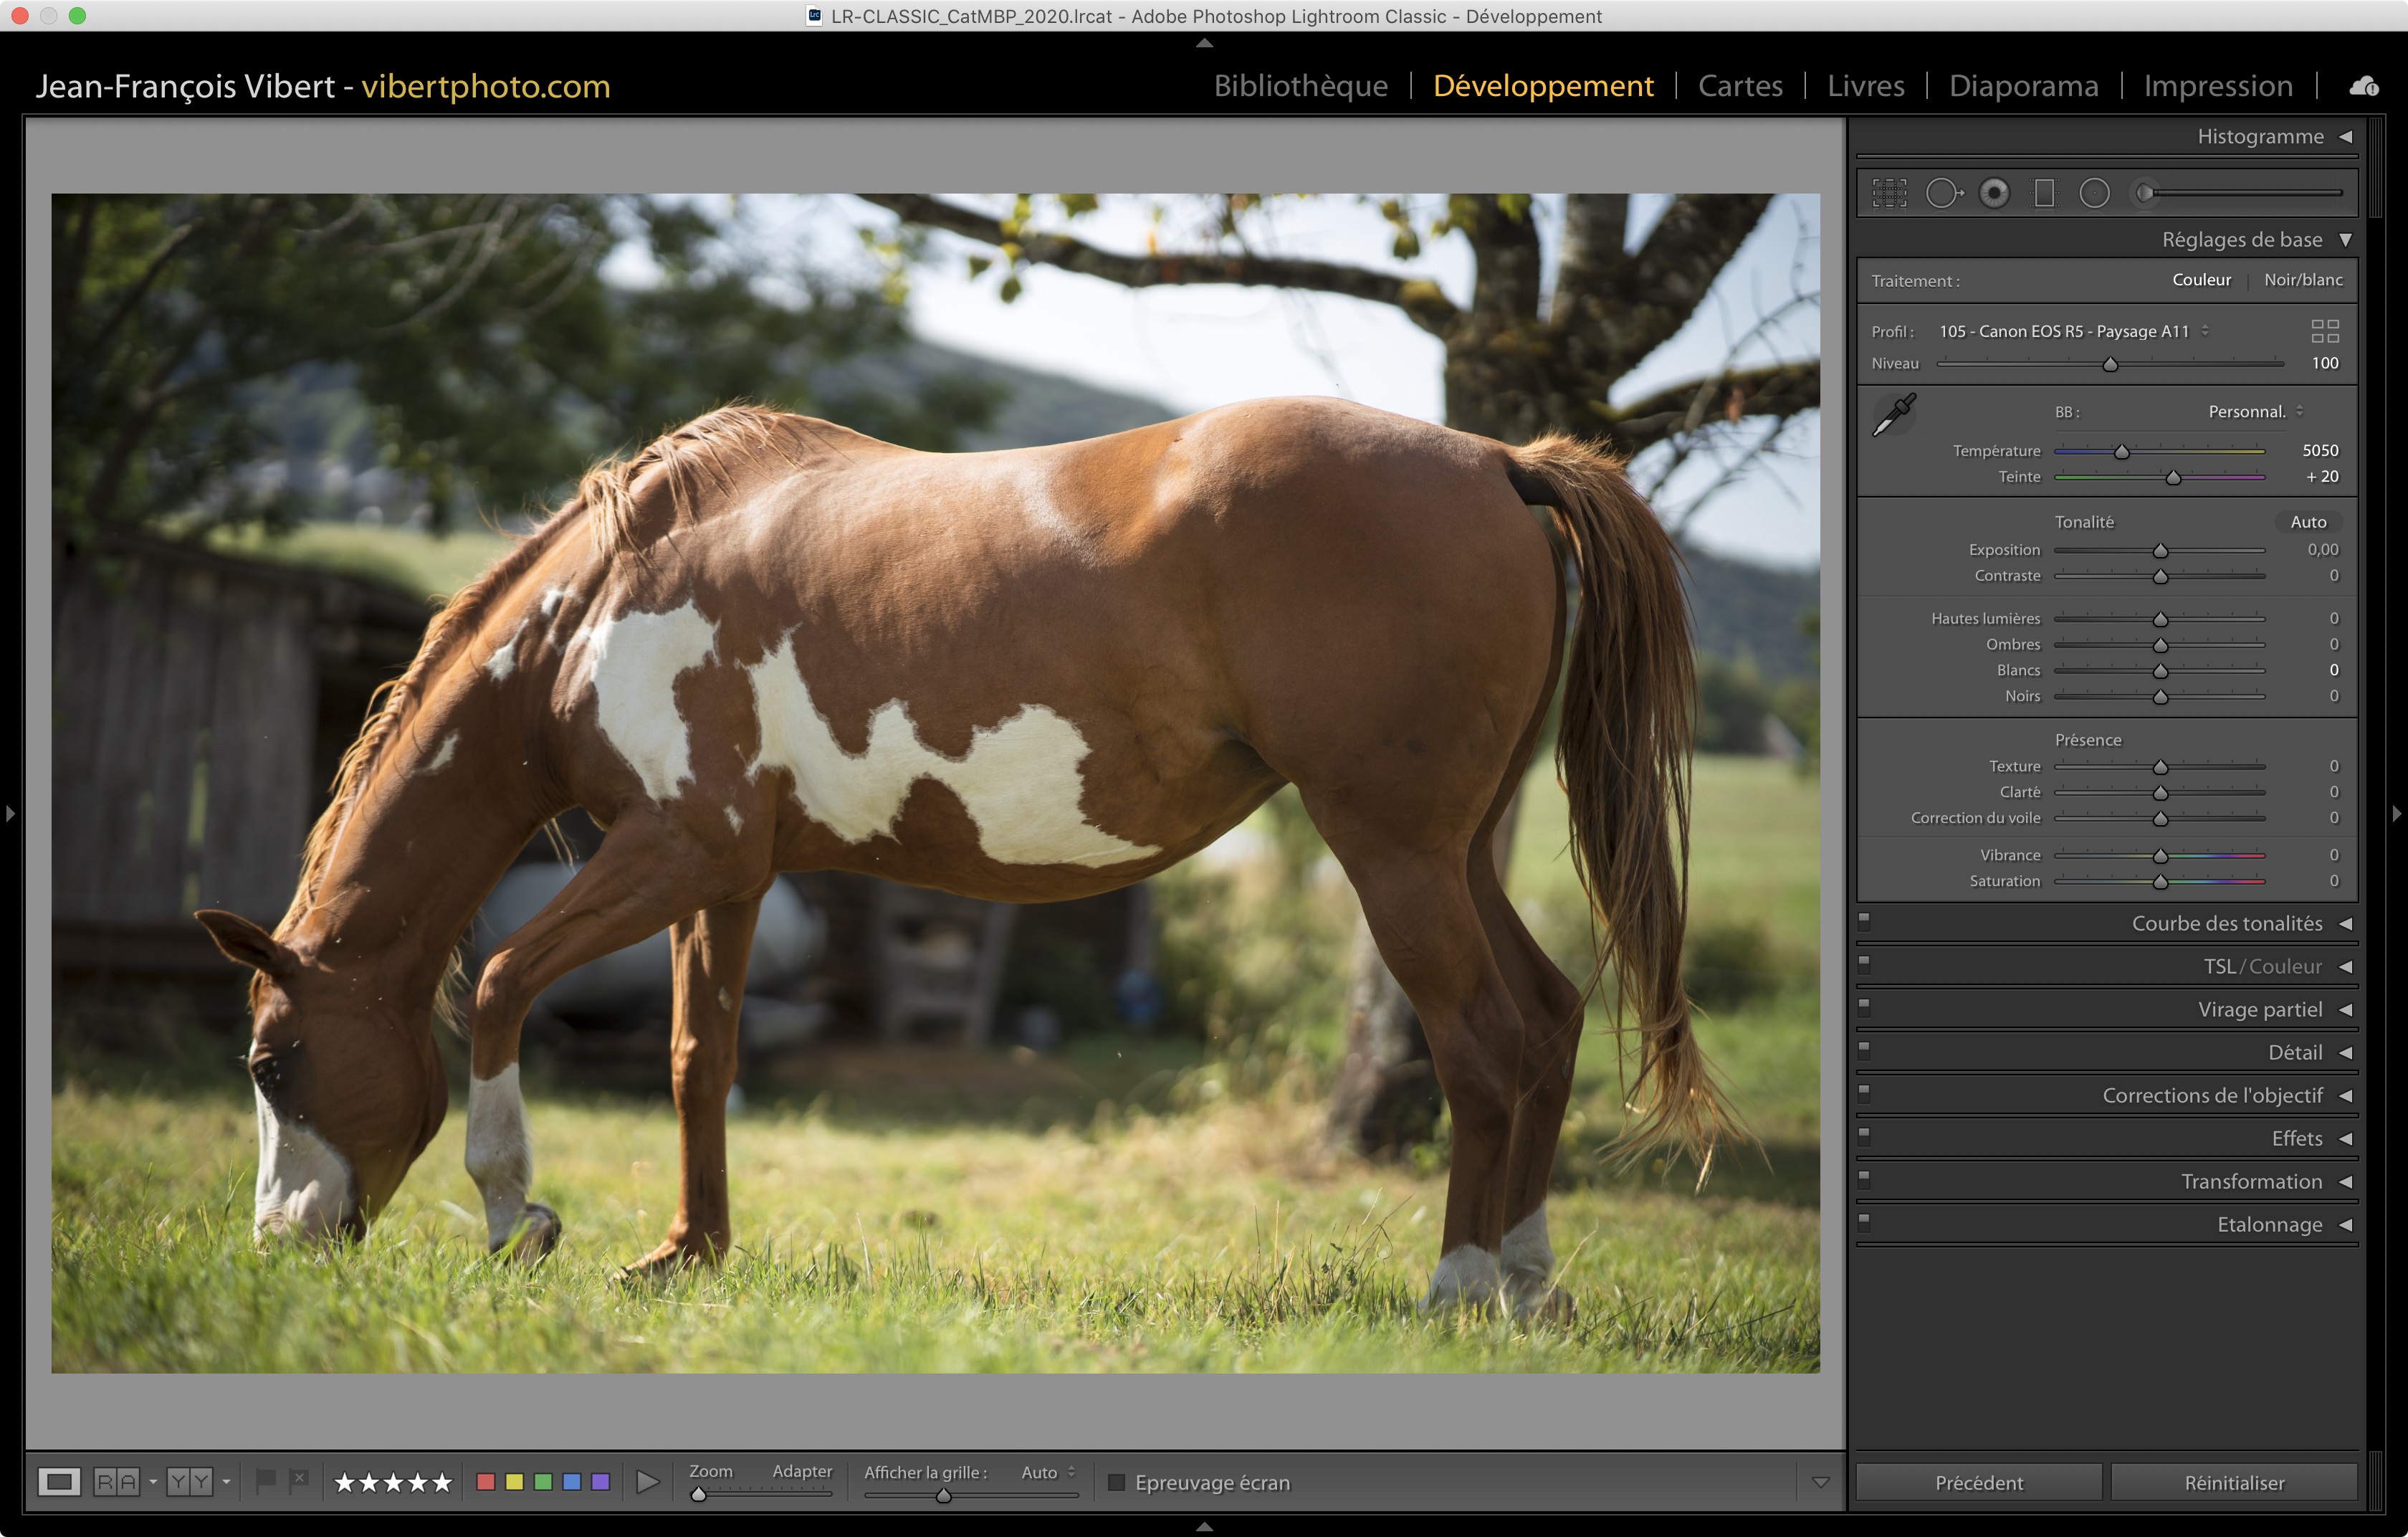Open the profile browser grid icon
This screenshot has width=2408, height=1537.
(2325, 331)
